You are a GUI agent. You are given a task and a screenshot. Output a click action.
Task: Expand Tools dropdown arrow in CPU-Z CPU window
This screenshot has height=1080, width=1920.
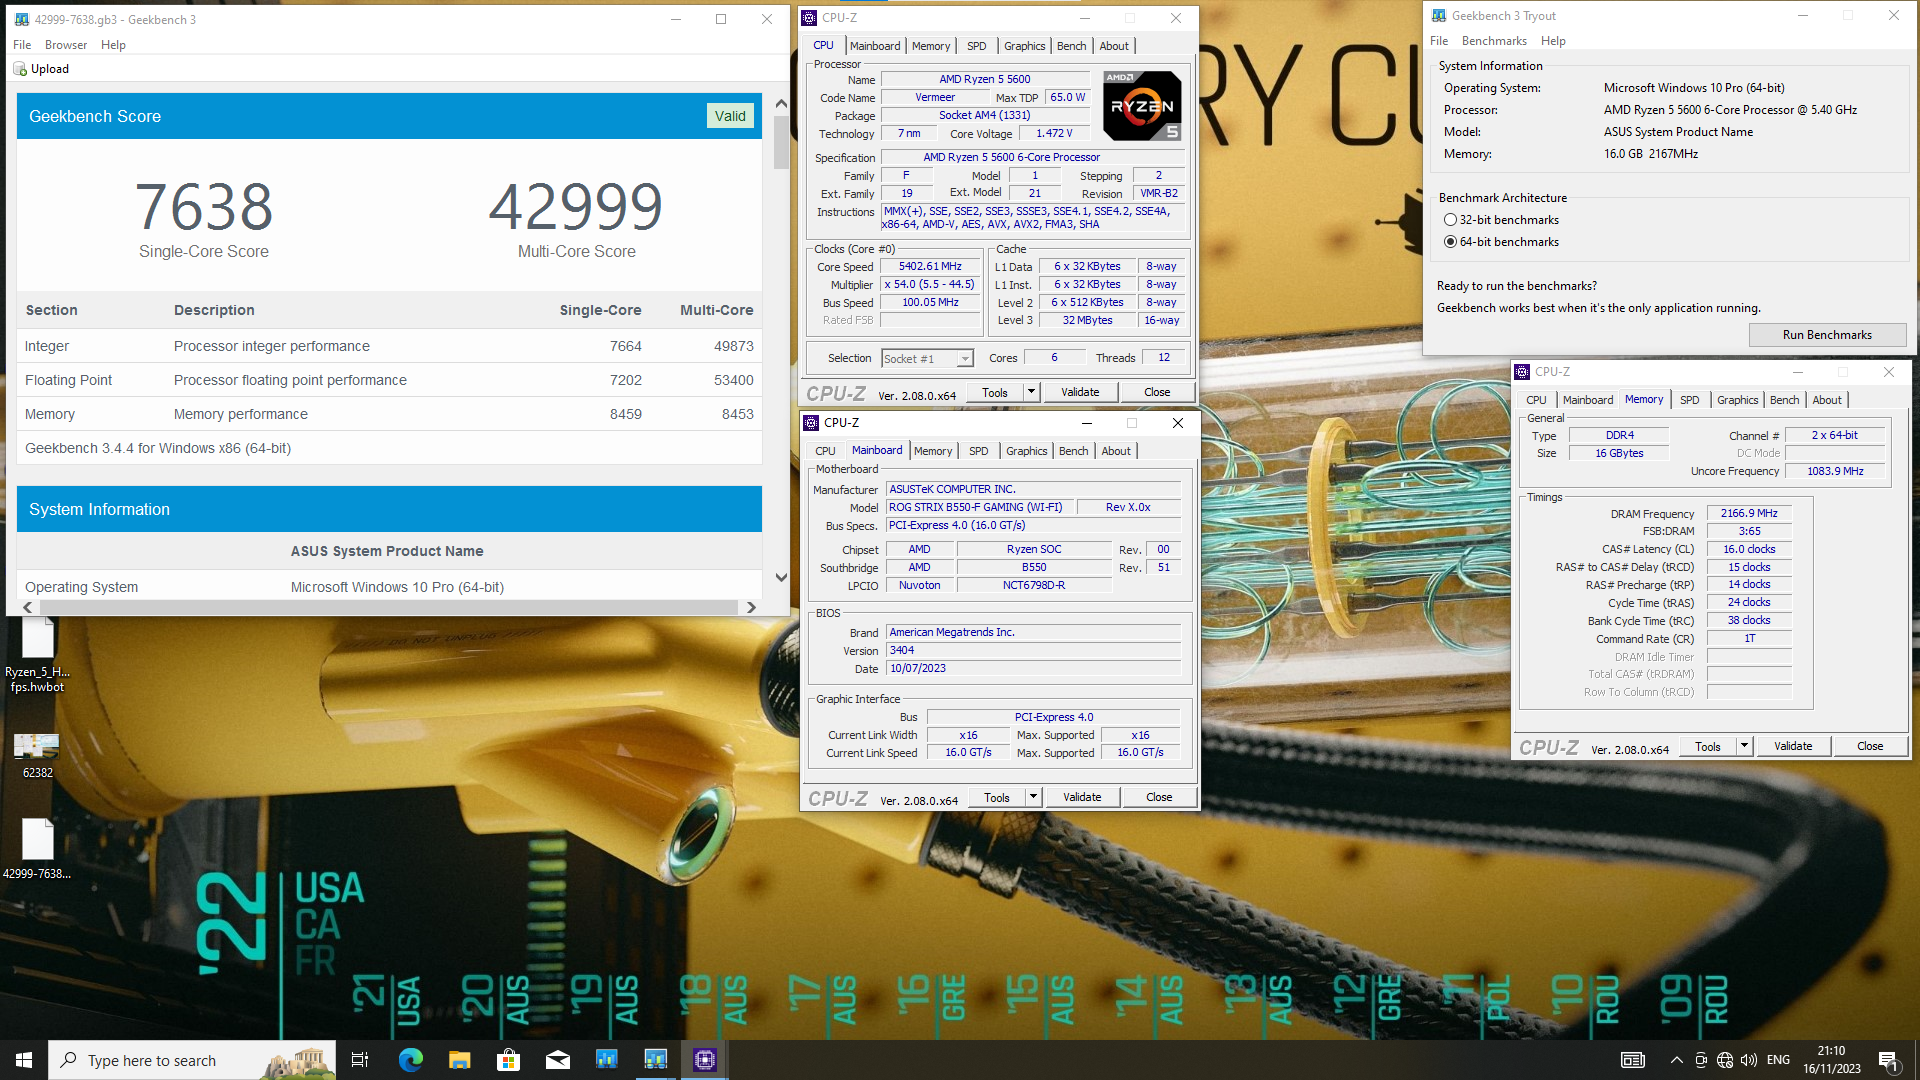point(1031,392)
